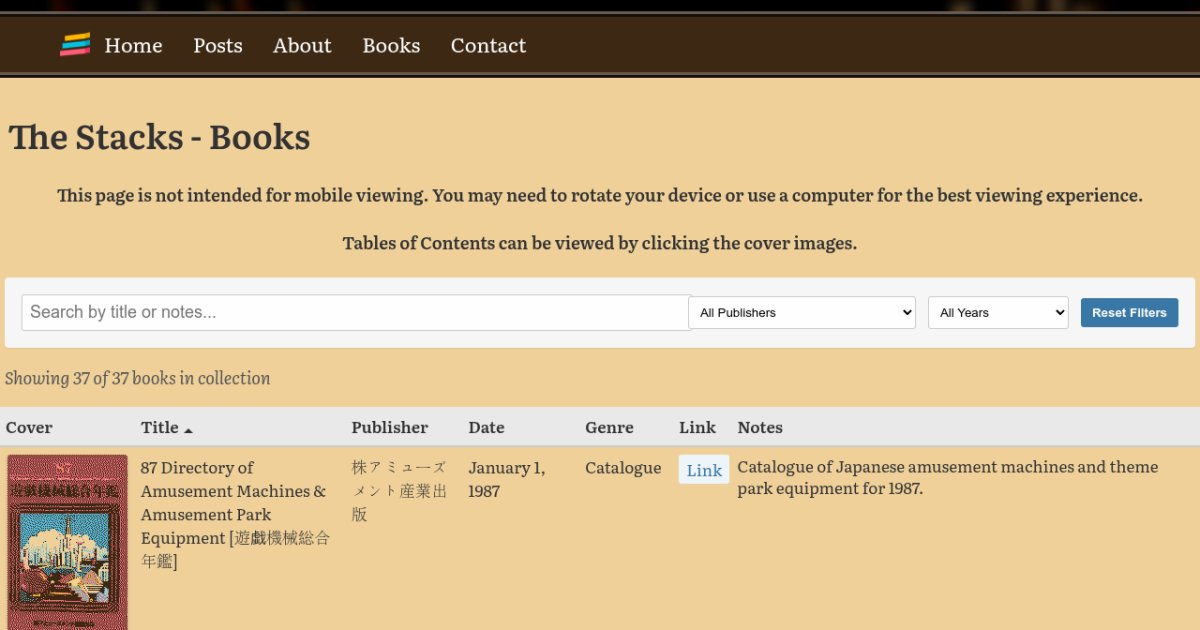Focus the search by title or notes field
1200x630 pixels.
pos(355,312)
